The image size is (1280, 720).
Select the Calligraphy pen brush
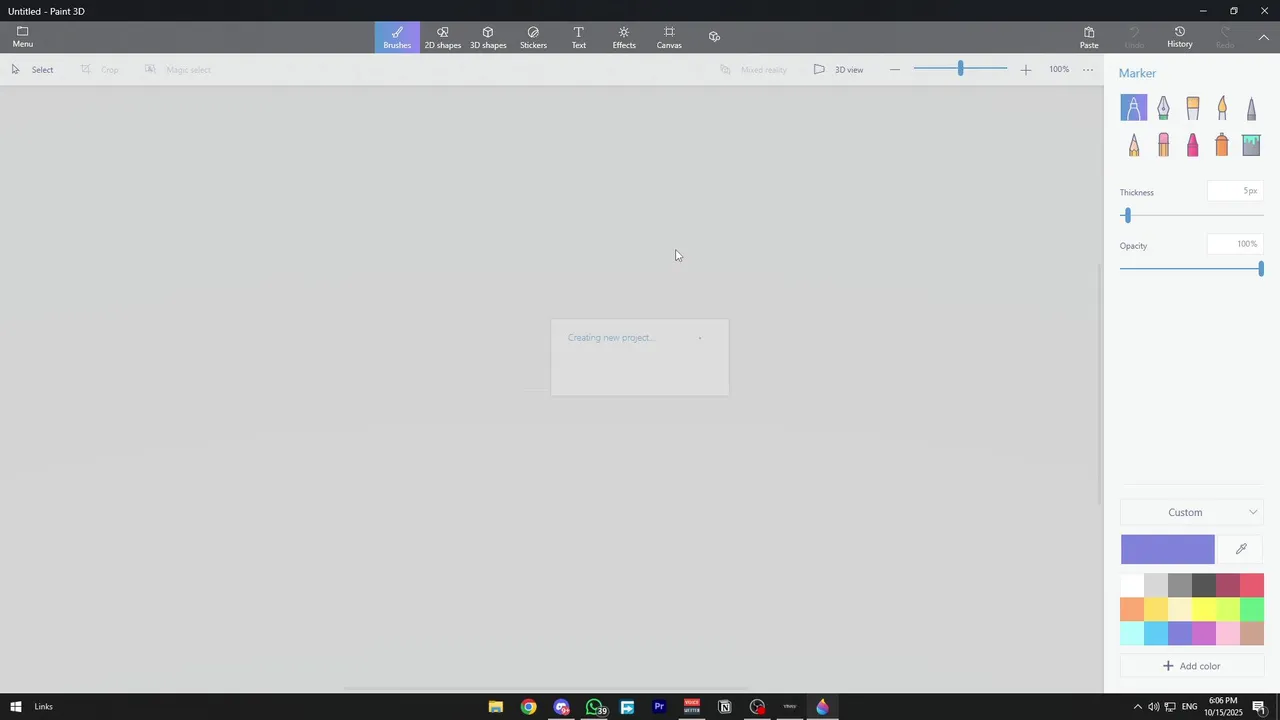click(x=1163, y=107)
